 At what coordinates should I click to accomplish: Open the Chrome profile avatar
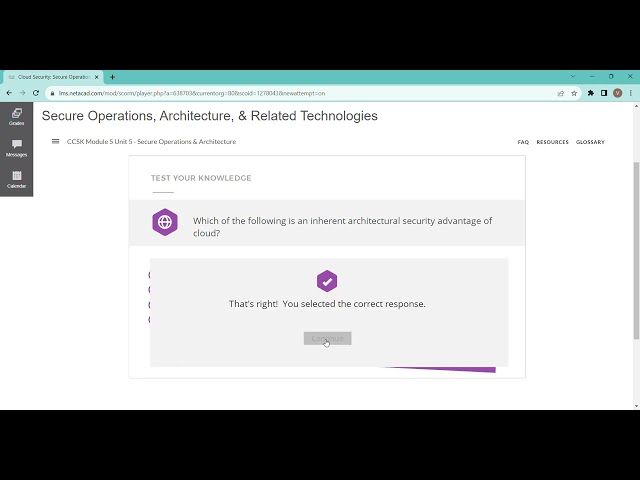click(618, 93)
